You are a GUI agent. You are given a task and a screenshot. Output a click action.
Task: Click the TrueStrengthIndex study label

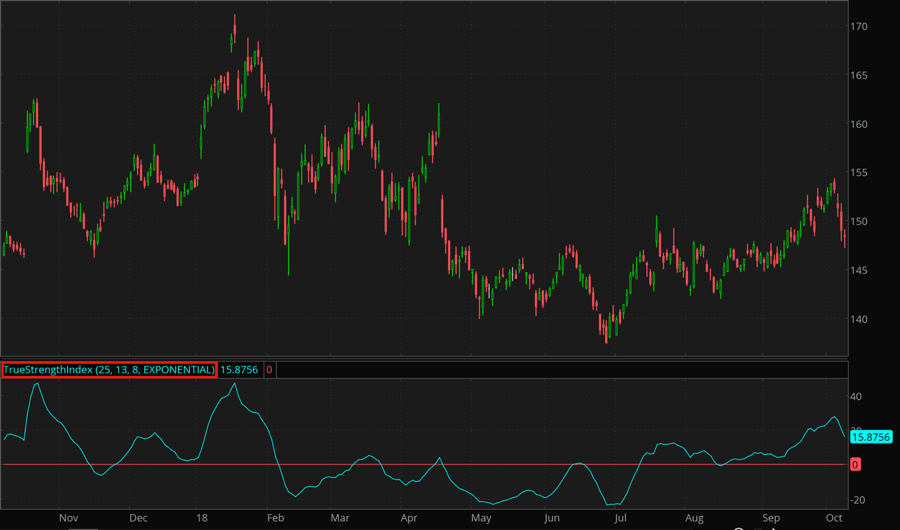(109, 370)
